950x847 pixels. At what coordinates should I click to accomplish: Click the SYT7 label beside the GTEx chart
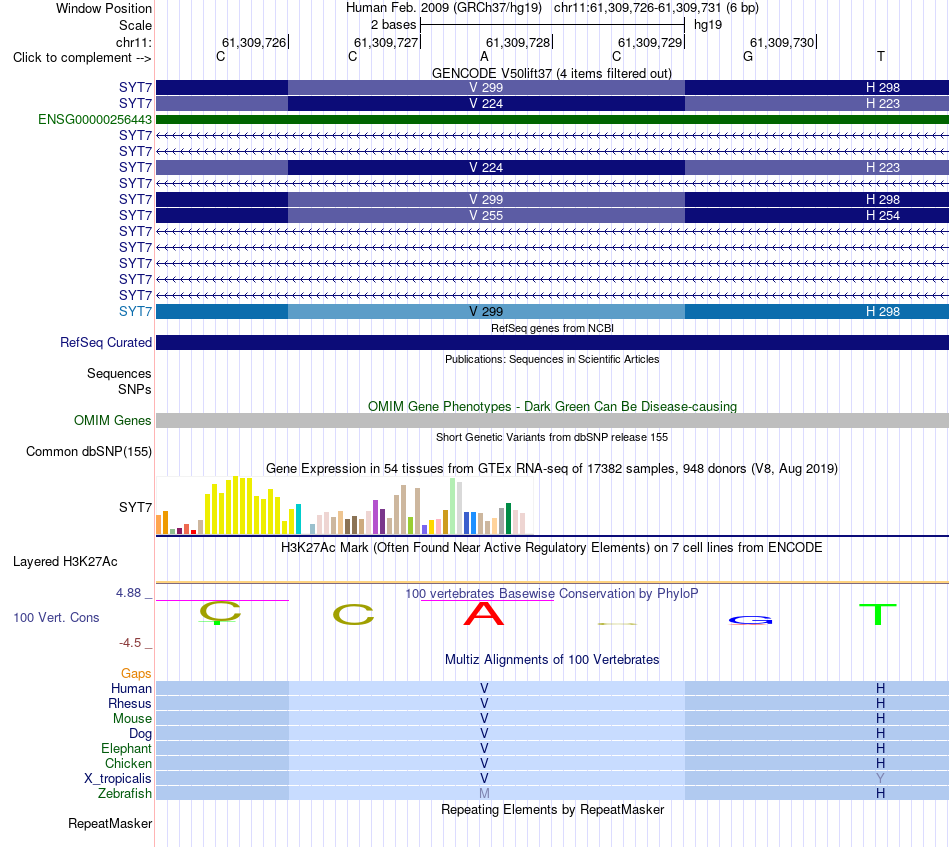tap(135, 507)
